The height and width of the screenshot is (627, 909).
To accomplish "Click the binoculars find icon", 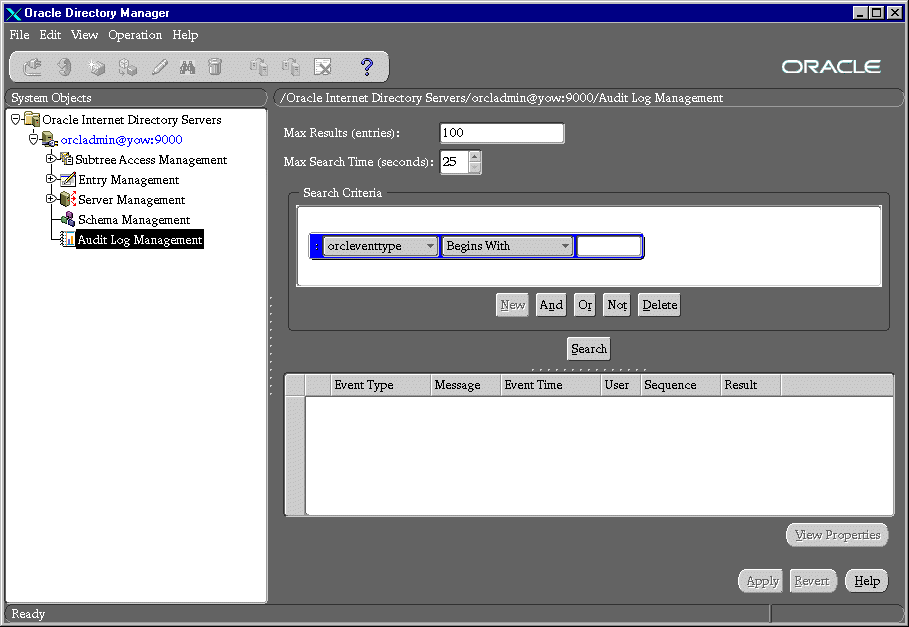I will tap(187, 67).
